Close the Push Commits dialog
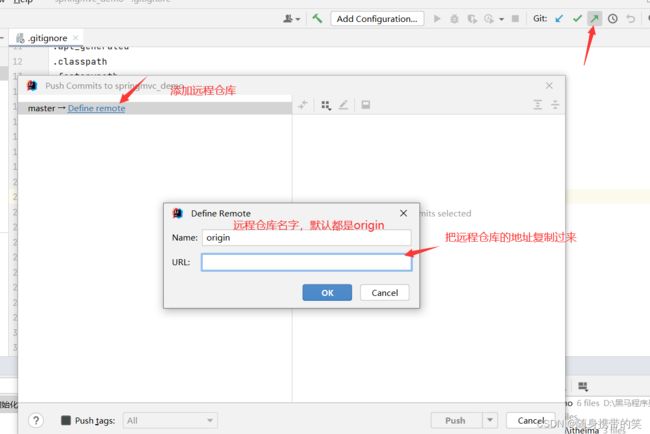The height and width of the screenshot is (434, 650). [549, 85]
